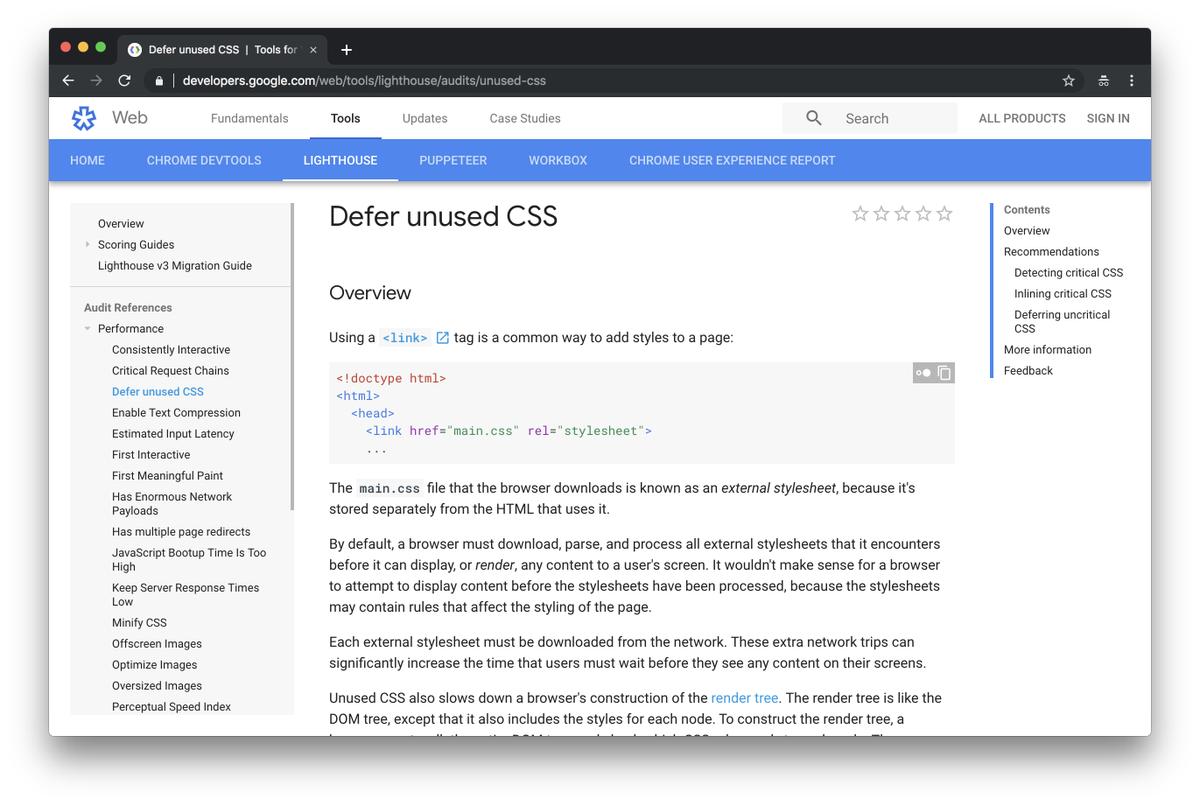Jump to Inlining critical CSS

1062,294
